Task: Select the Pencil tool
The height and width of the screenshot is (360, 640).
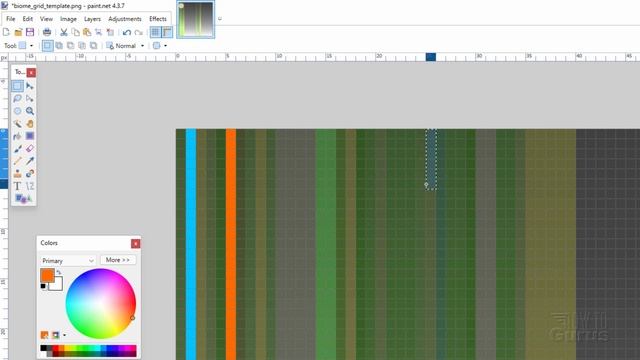Action: 17,161
